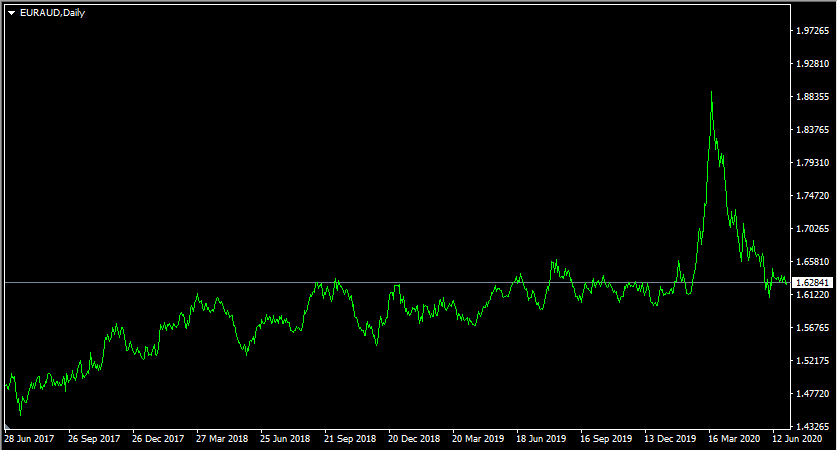Image resolution: width=838 pixels, height=450 pixels.
Task: Select the 28 Jun 2017 date label
Action: 29,439
